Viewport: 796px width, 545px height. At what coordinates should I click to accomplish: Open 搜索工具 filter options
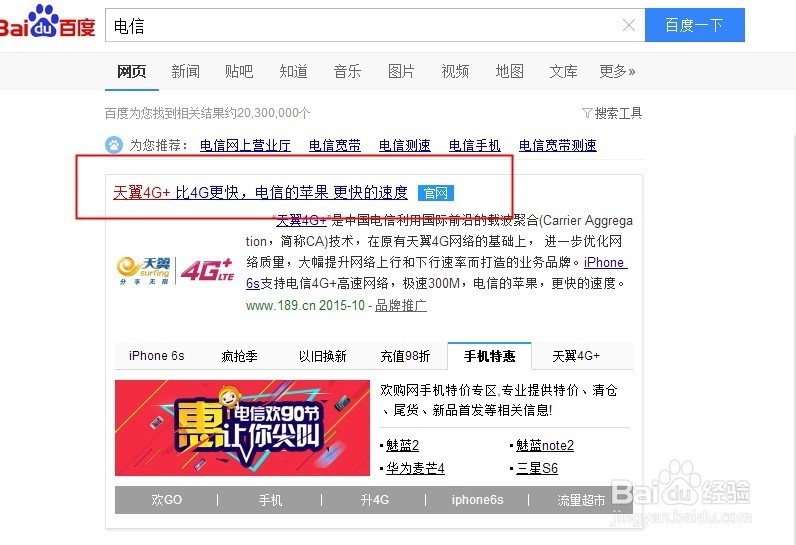coord(612,113)
